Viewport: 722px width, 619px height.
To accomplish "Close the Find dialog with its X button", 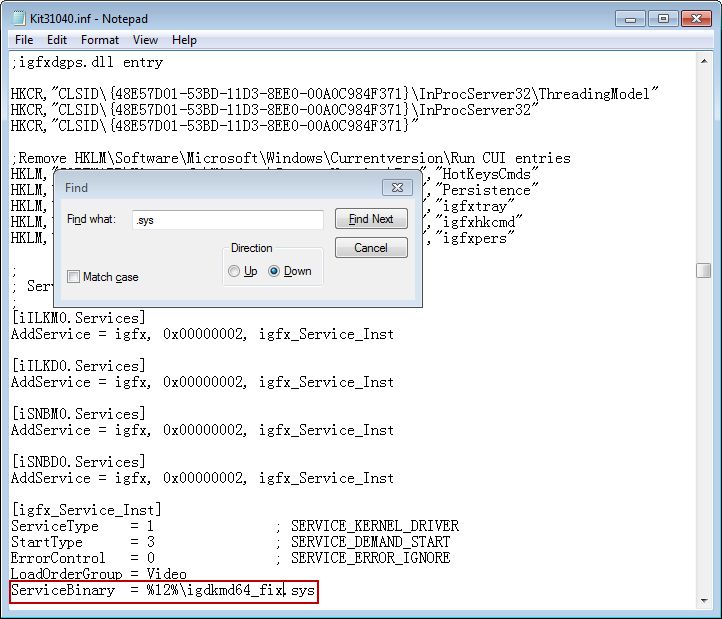I will [397, 187].
